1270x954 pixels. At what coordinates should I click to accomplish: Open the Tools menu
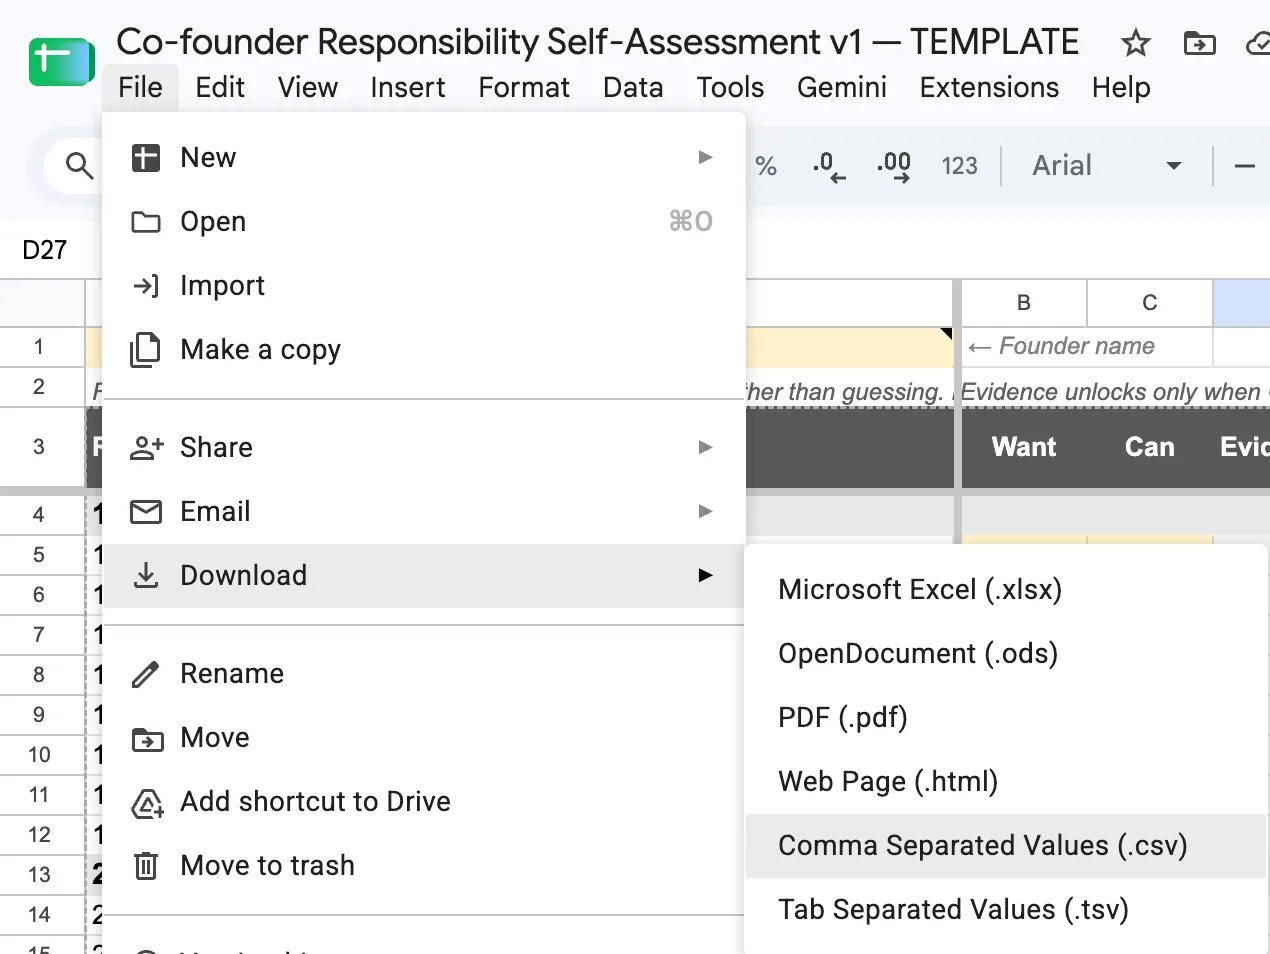pyautogui.click(x=730, y=88)
